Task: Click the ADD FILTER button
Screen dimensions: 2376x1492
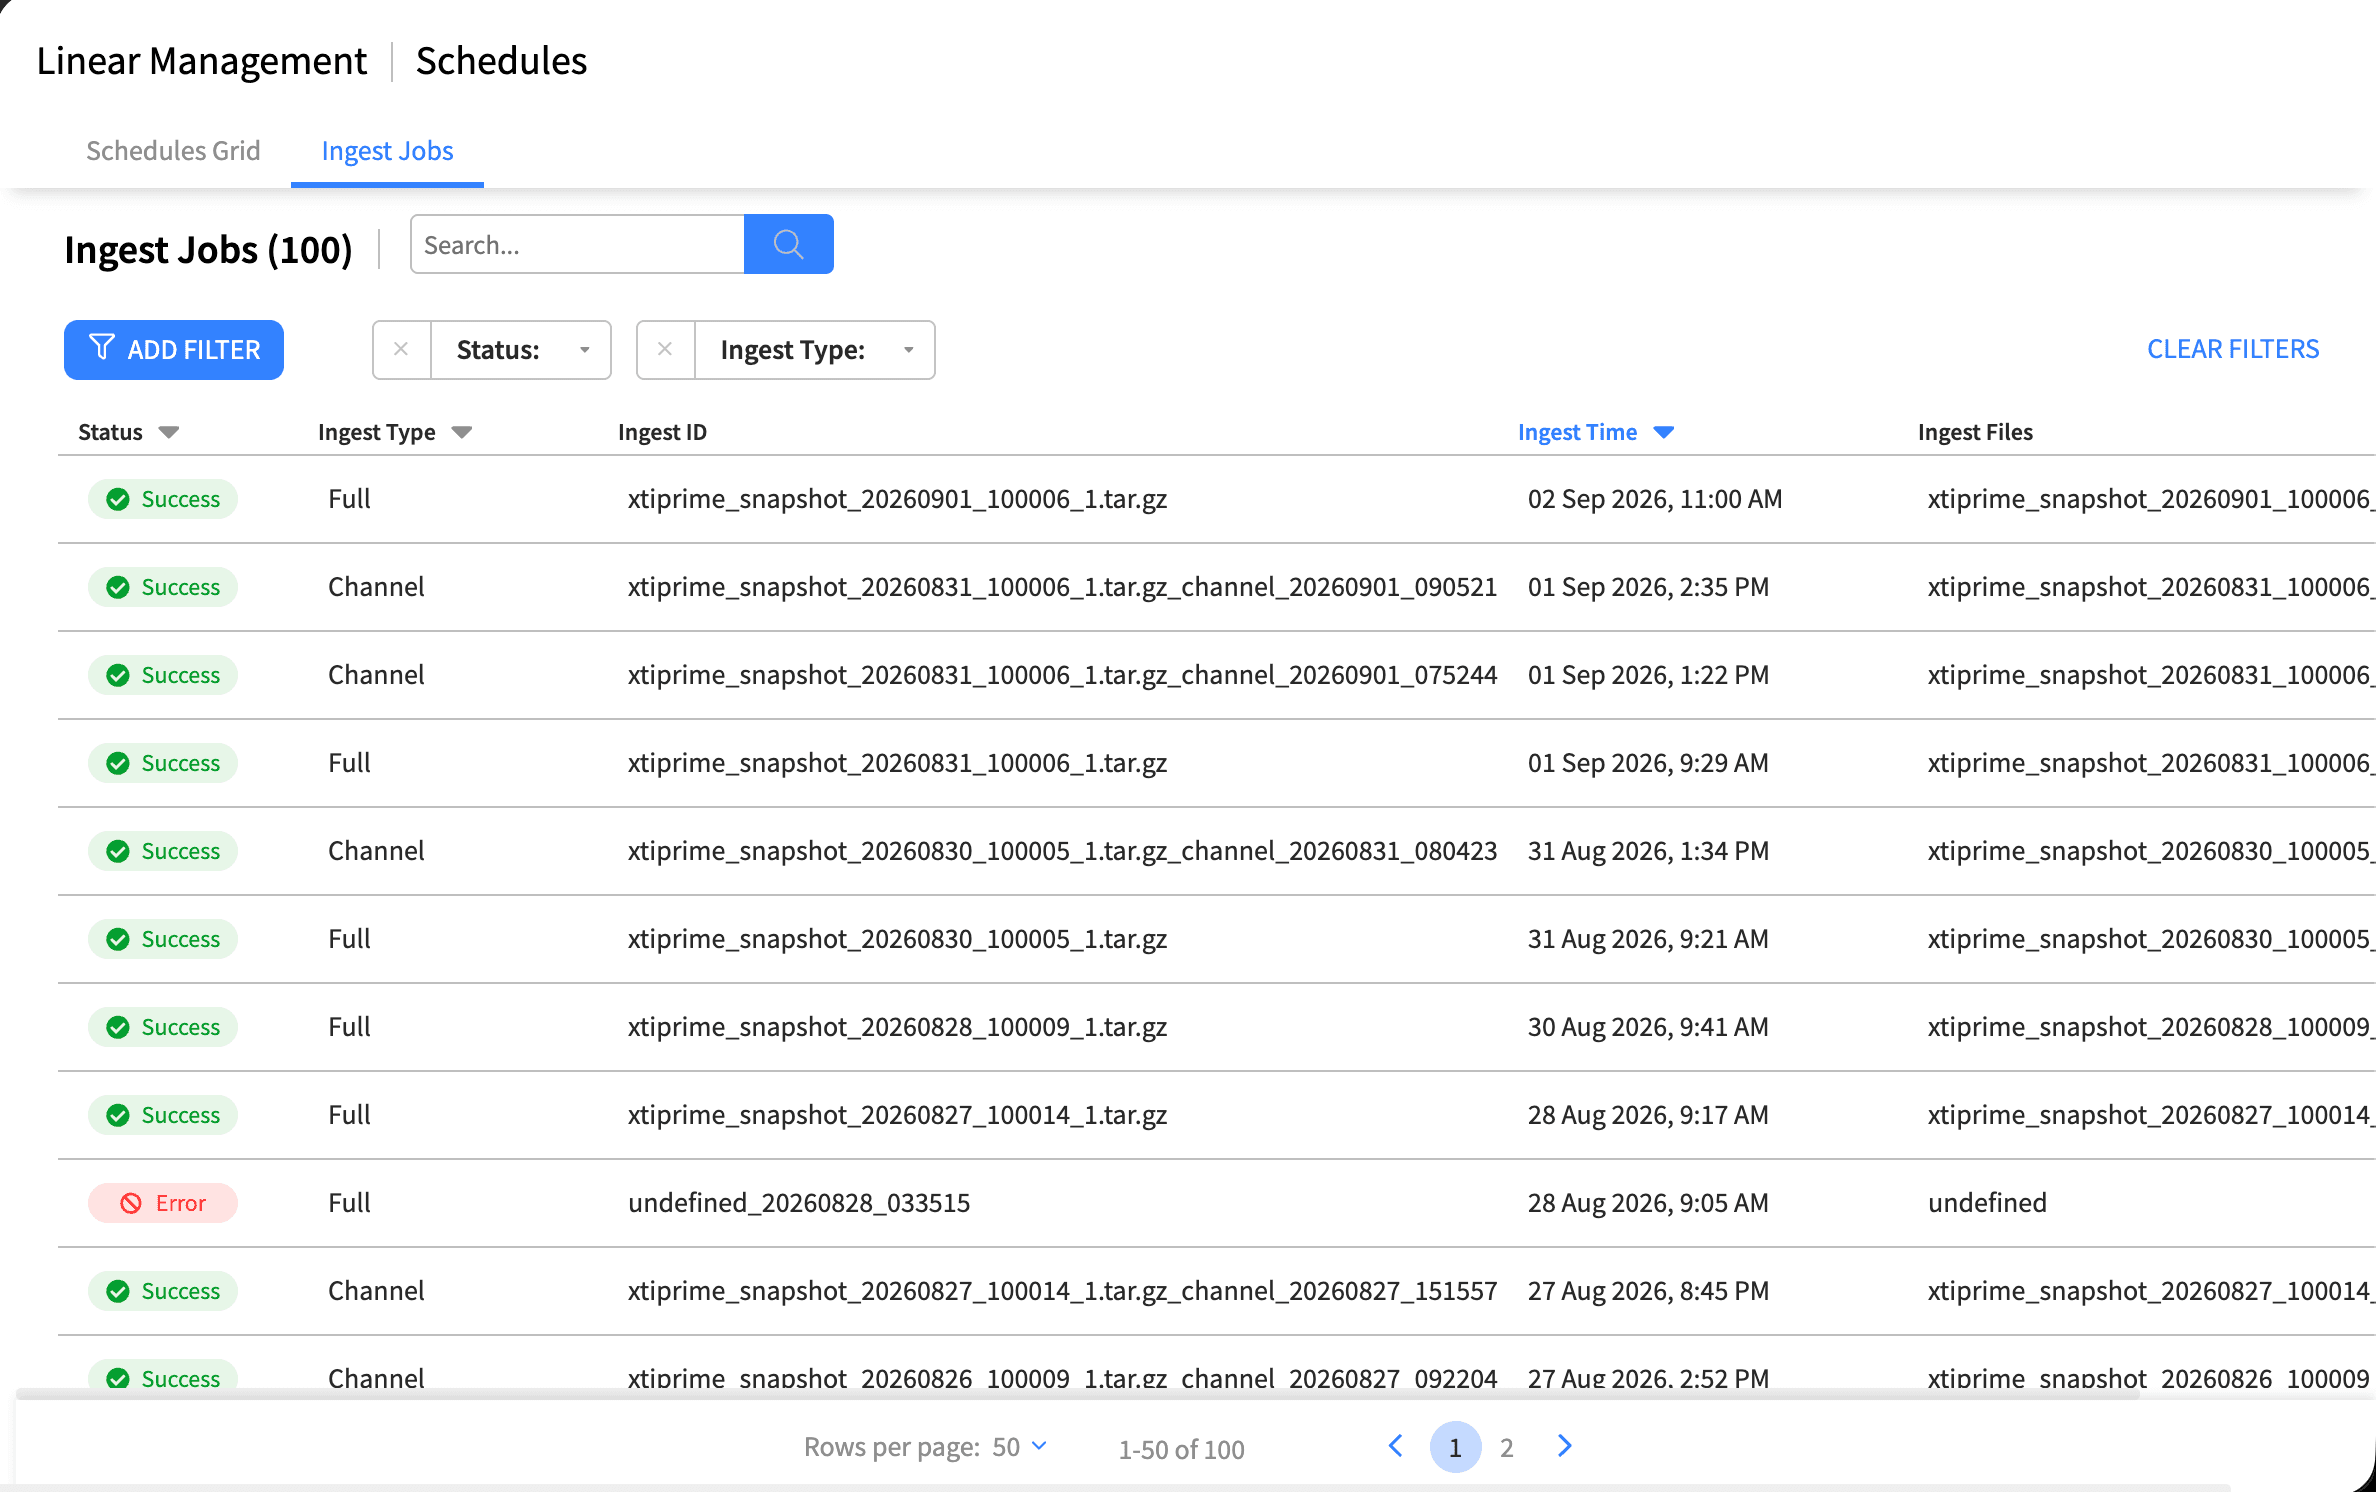Action: 174,349
